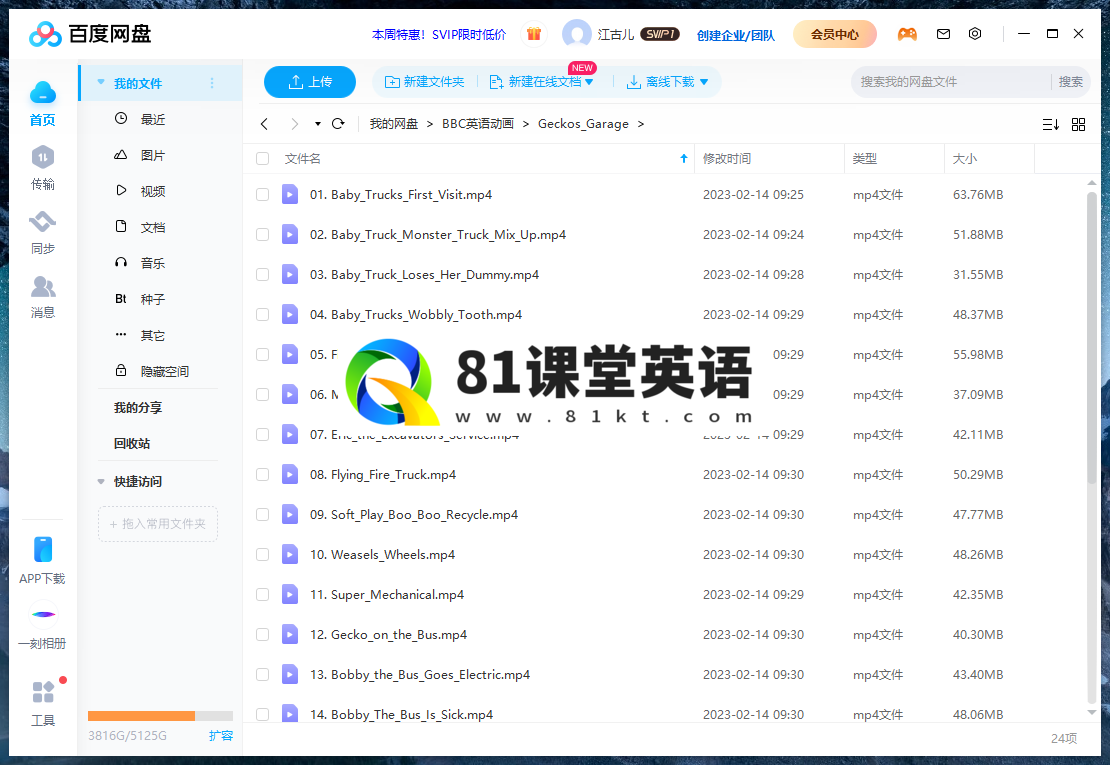The height and width of the screenshot is (765, 1110).
Task: Click the SVIP1 badge
Action: click(660, 34)
